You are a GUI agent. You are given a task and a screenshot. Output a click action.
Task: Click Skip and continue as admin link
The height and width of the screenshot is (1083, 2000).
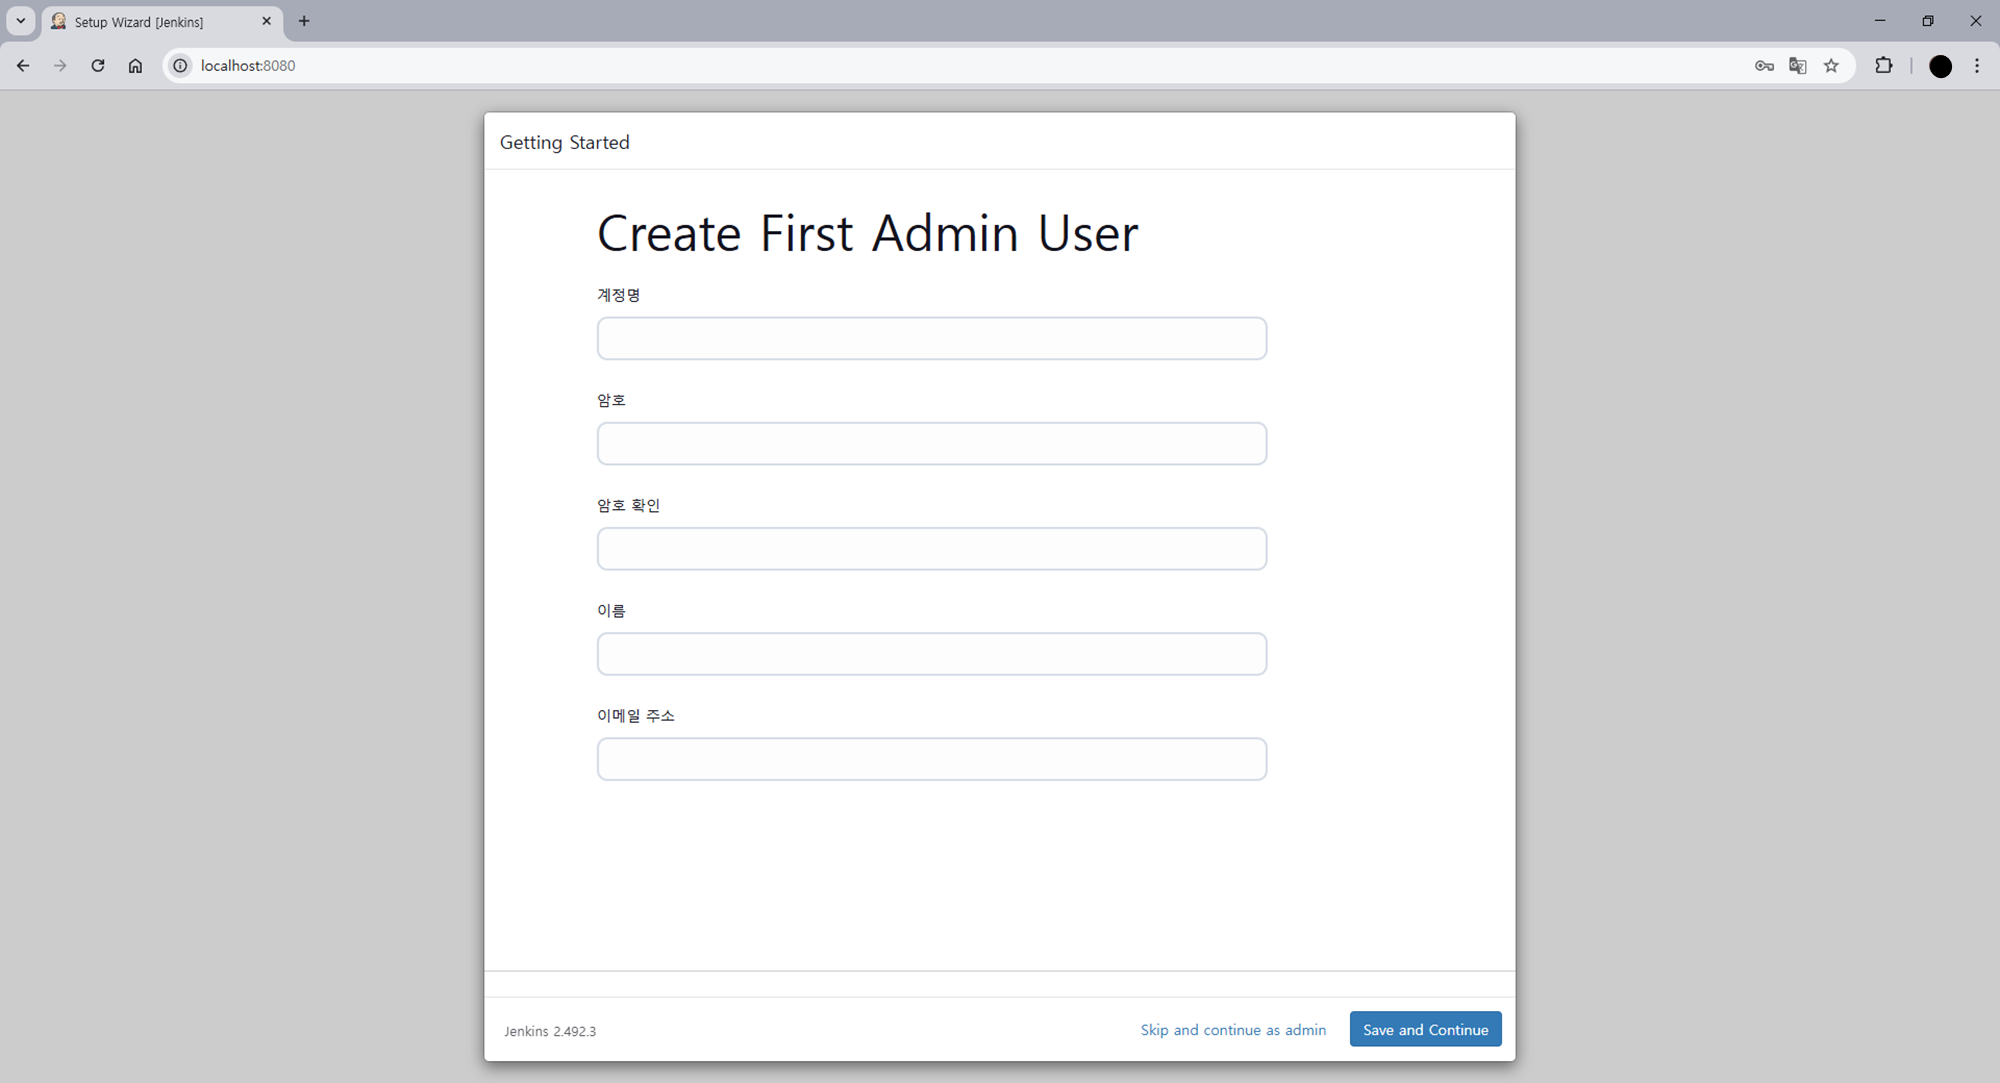(x=1233, y=1030)
